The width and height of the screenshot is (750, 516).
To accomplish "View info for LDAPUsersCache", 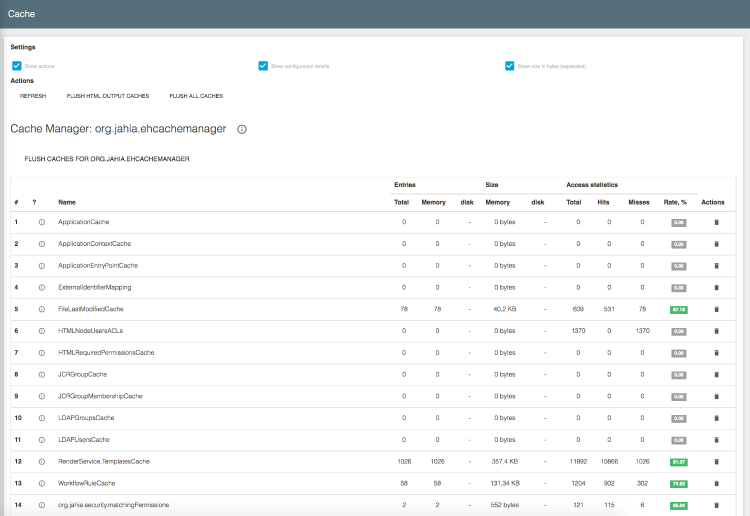I will pos(42,440).
